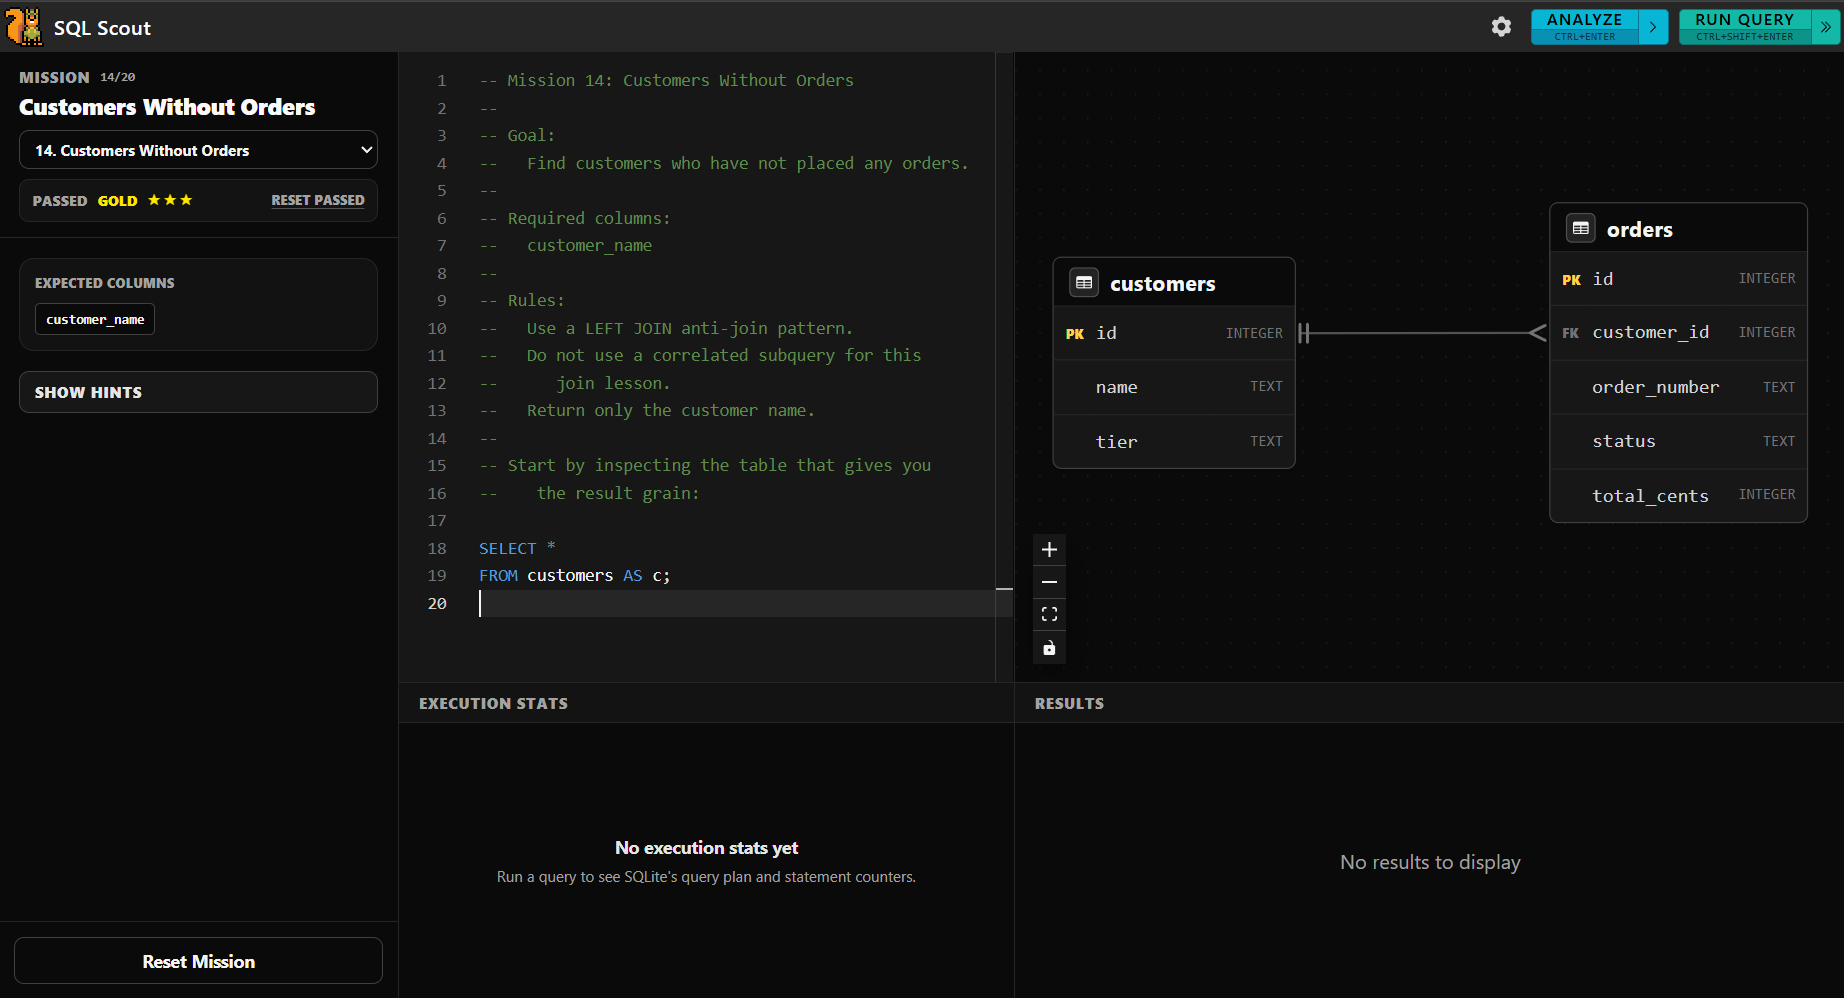Click the customer_name expected column chip
The height and width of the screenshot is (998, 1844).
pyautogui.click(x=95, y=319)
